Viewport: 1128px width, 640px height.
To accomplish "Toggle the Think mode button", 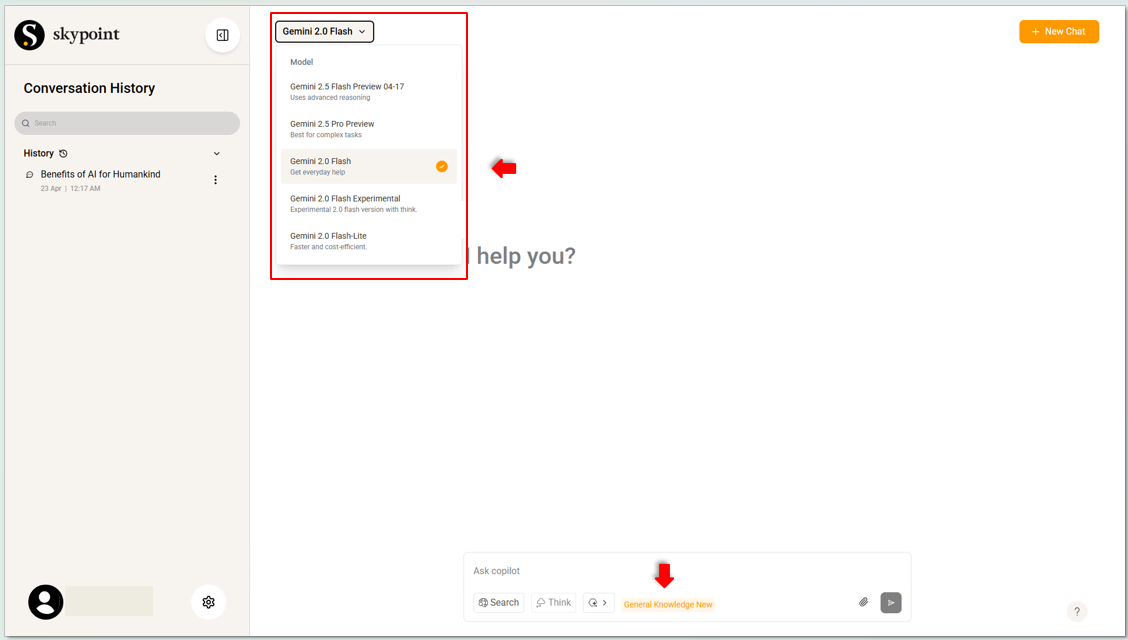I will point(553,602).
